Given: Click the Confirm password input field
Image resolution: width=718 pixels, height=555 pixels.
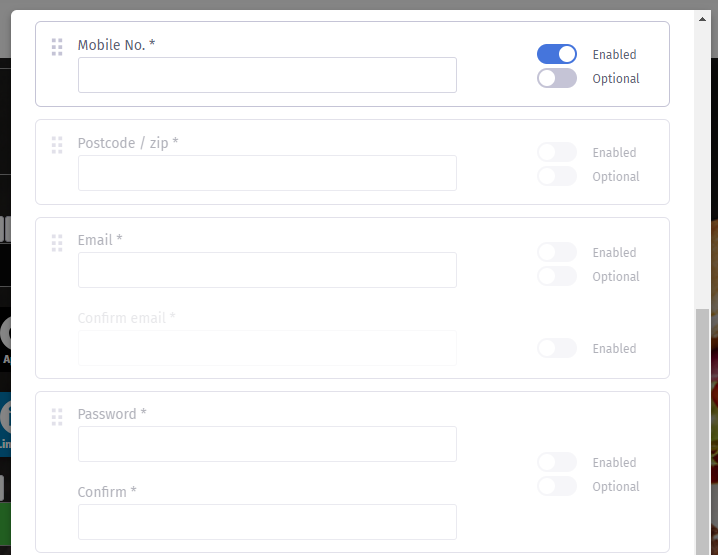Looking at the screenshot, I should pos(267,522).
